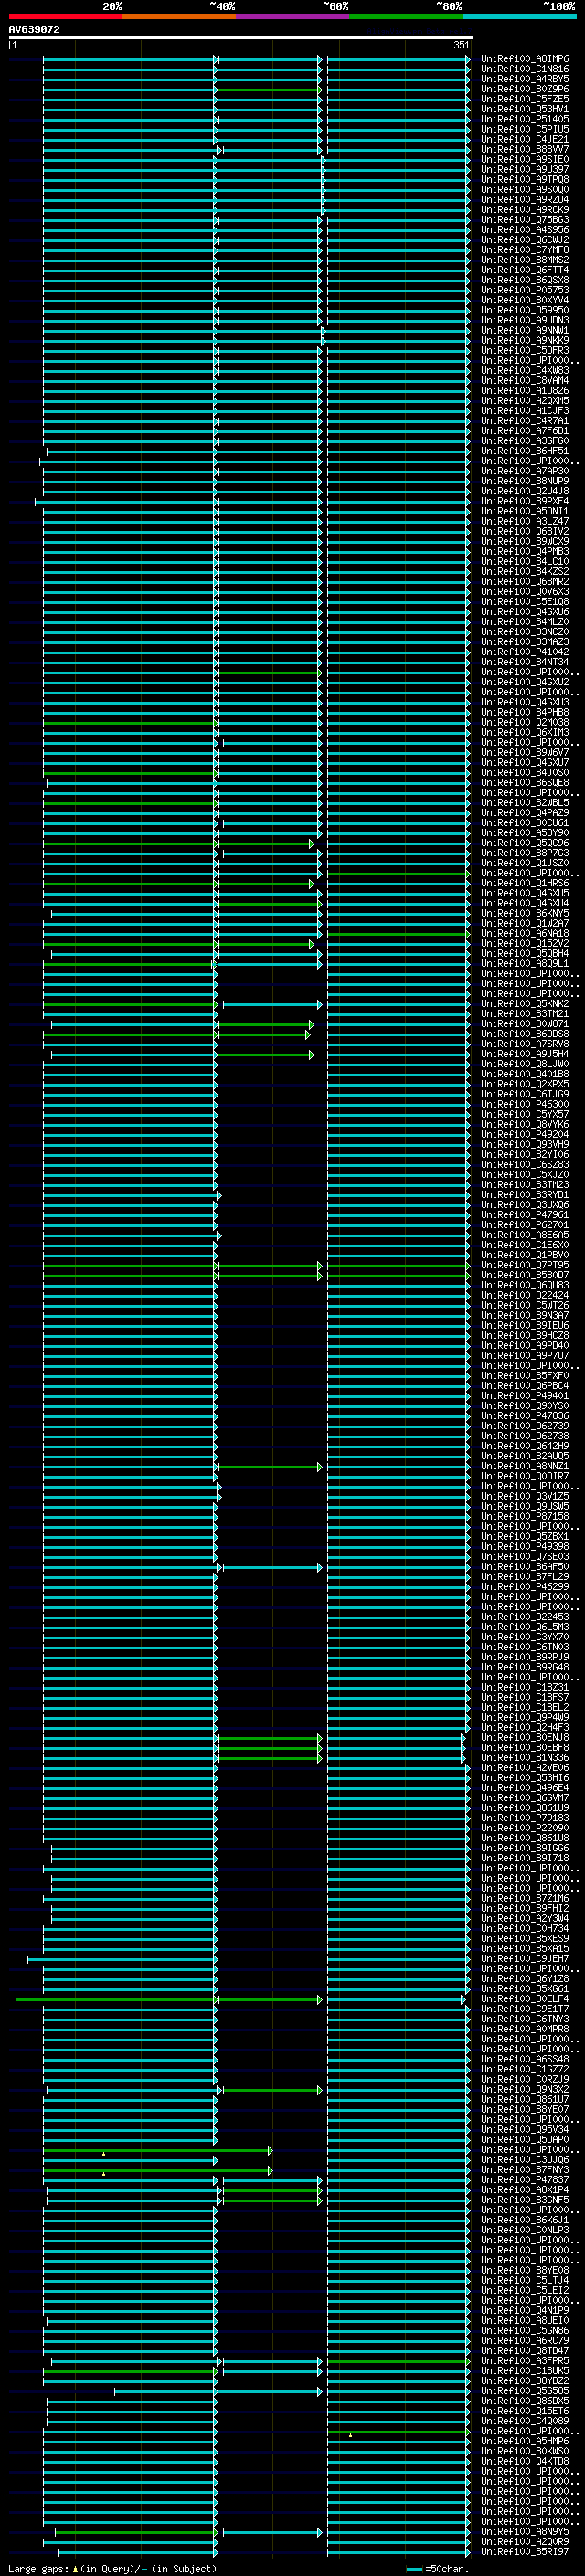Screen dimensions: 585x2576
Task: Click the orange ~40% identity legend segment
Action: (179, 16)
